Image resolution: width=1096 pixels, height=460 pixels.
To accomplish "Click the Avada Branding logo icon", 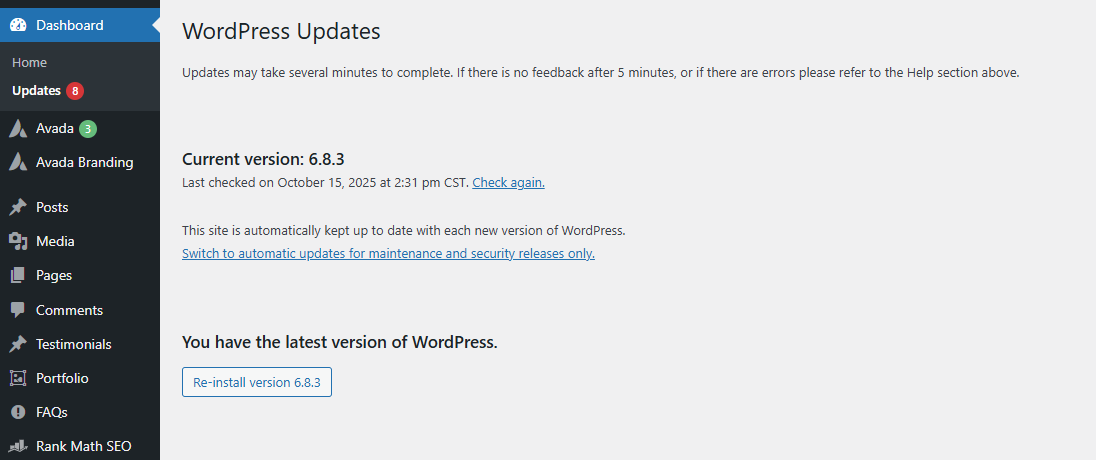I will [x=18, y=162].
